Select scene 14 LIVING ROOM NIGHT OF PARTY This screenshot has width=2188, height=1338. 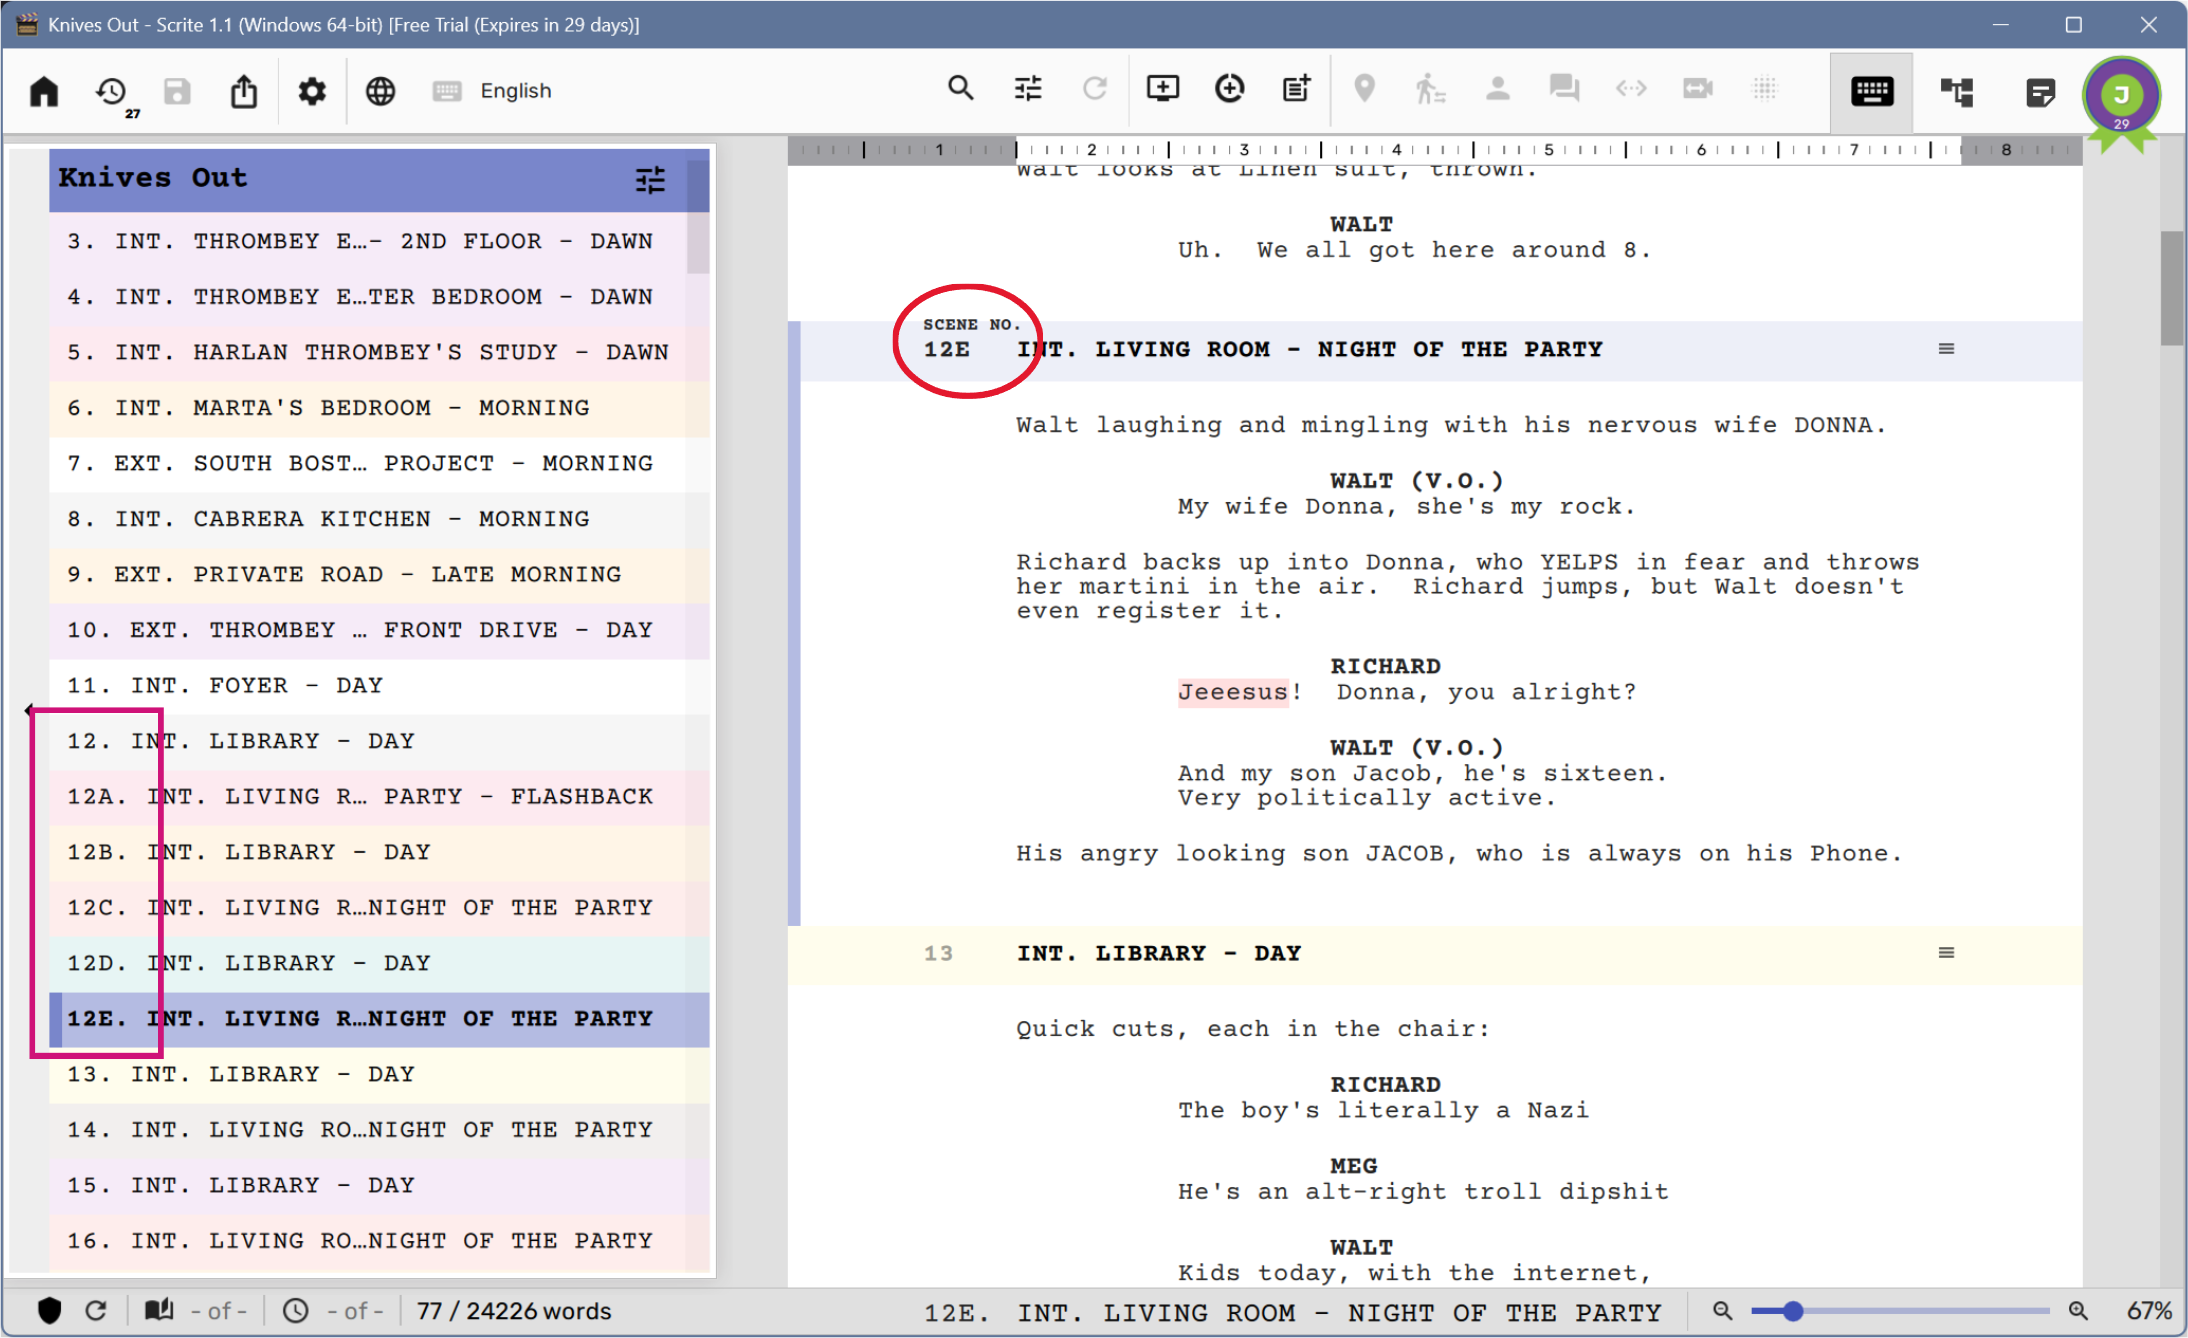tap(368, 1129)
